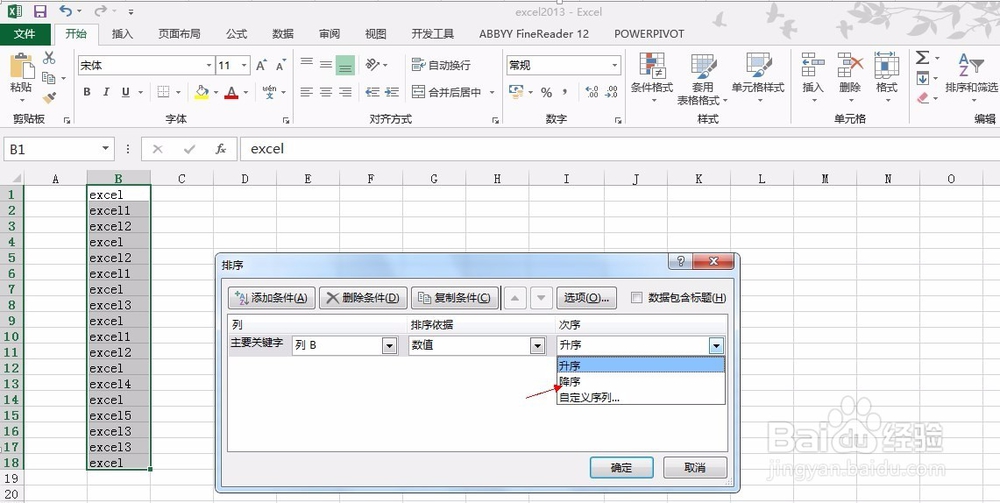Switch to the 插入 (Insert) tab
Screen dimensions: 1000x503
coord(122,34)
